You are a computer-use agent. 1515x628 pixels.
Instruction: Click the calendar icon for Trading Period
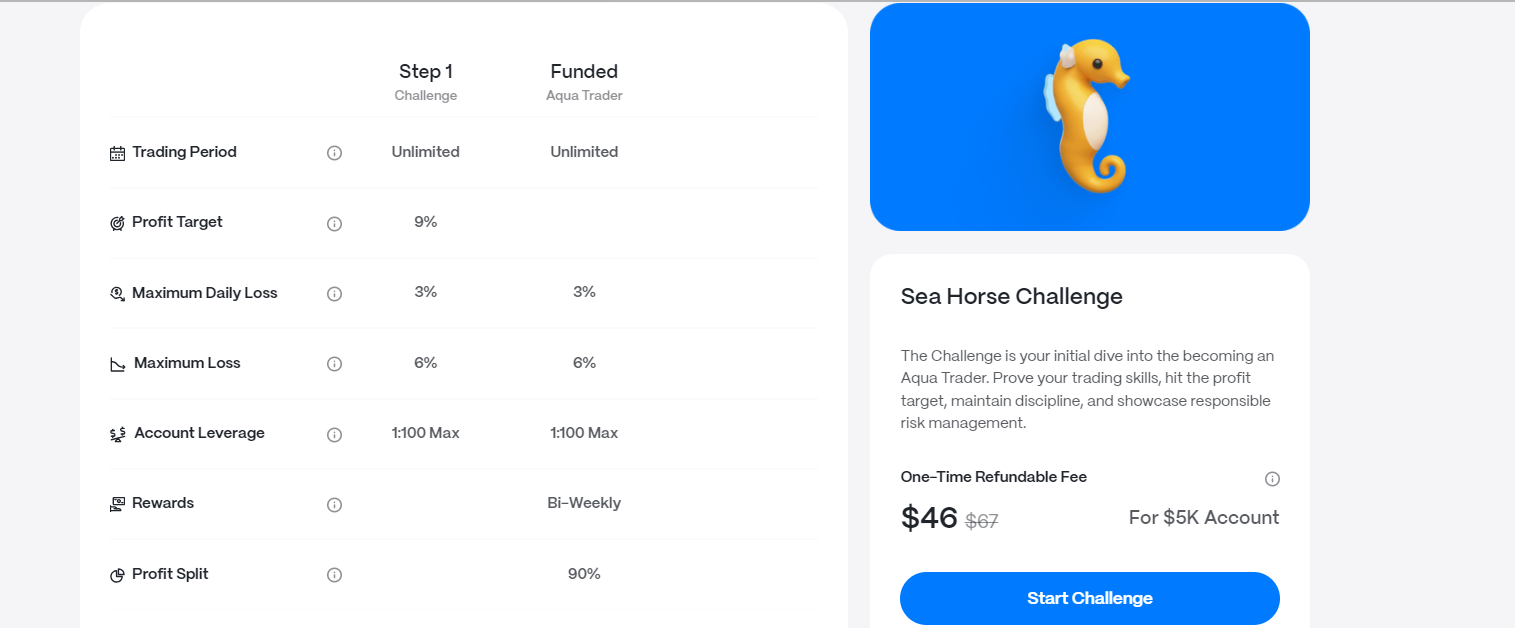[118, 153]
